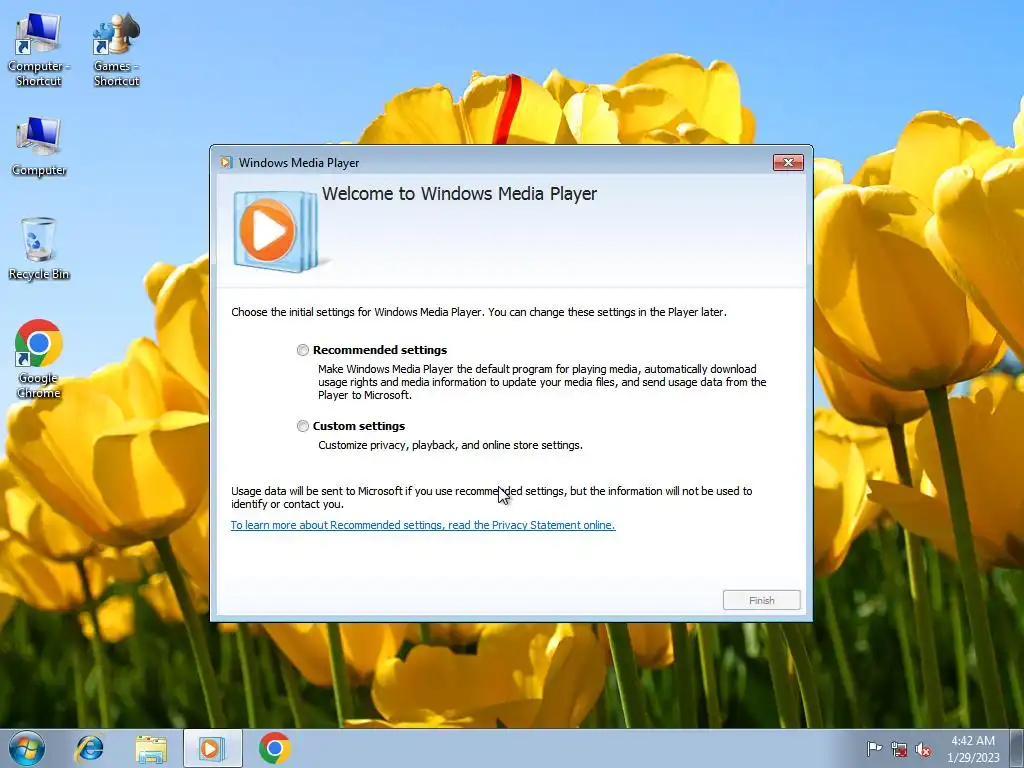The image size is (1024, 768).
Task: Open the Windows Start menu orb
Action: point(27,748)
